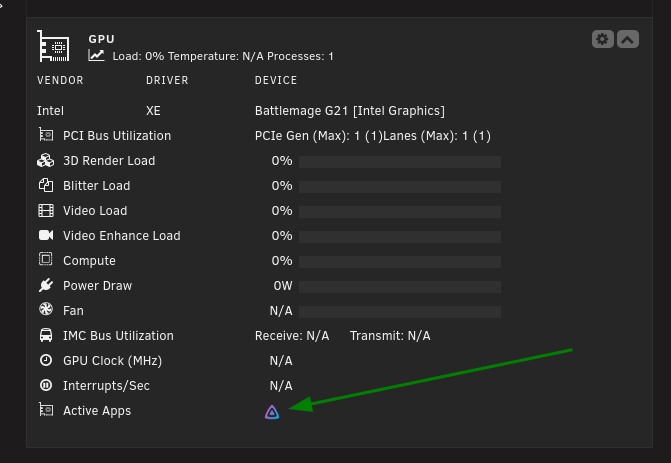Click the 'Fan' label
Viewport: 671px width, 463px height.
click(73, 311)
